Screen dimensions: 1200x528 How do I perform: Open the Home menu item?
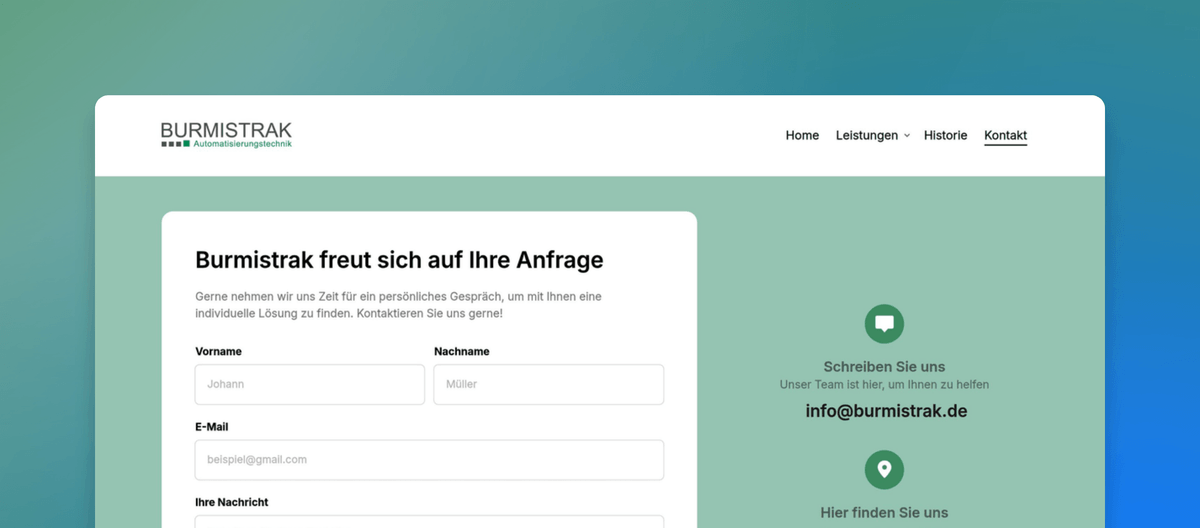(x=802, y=135)
